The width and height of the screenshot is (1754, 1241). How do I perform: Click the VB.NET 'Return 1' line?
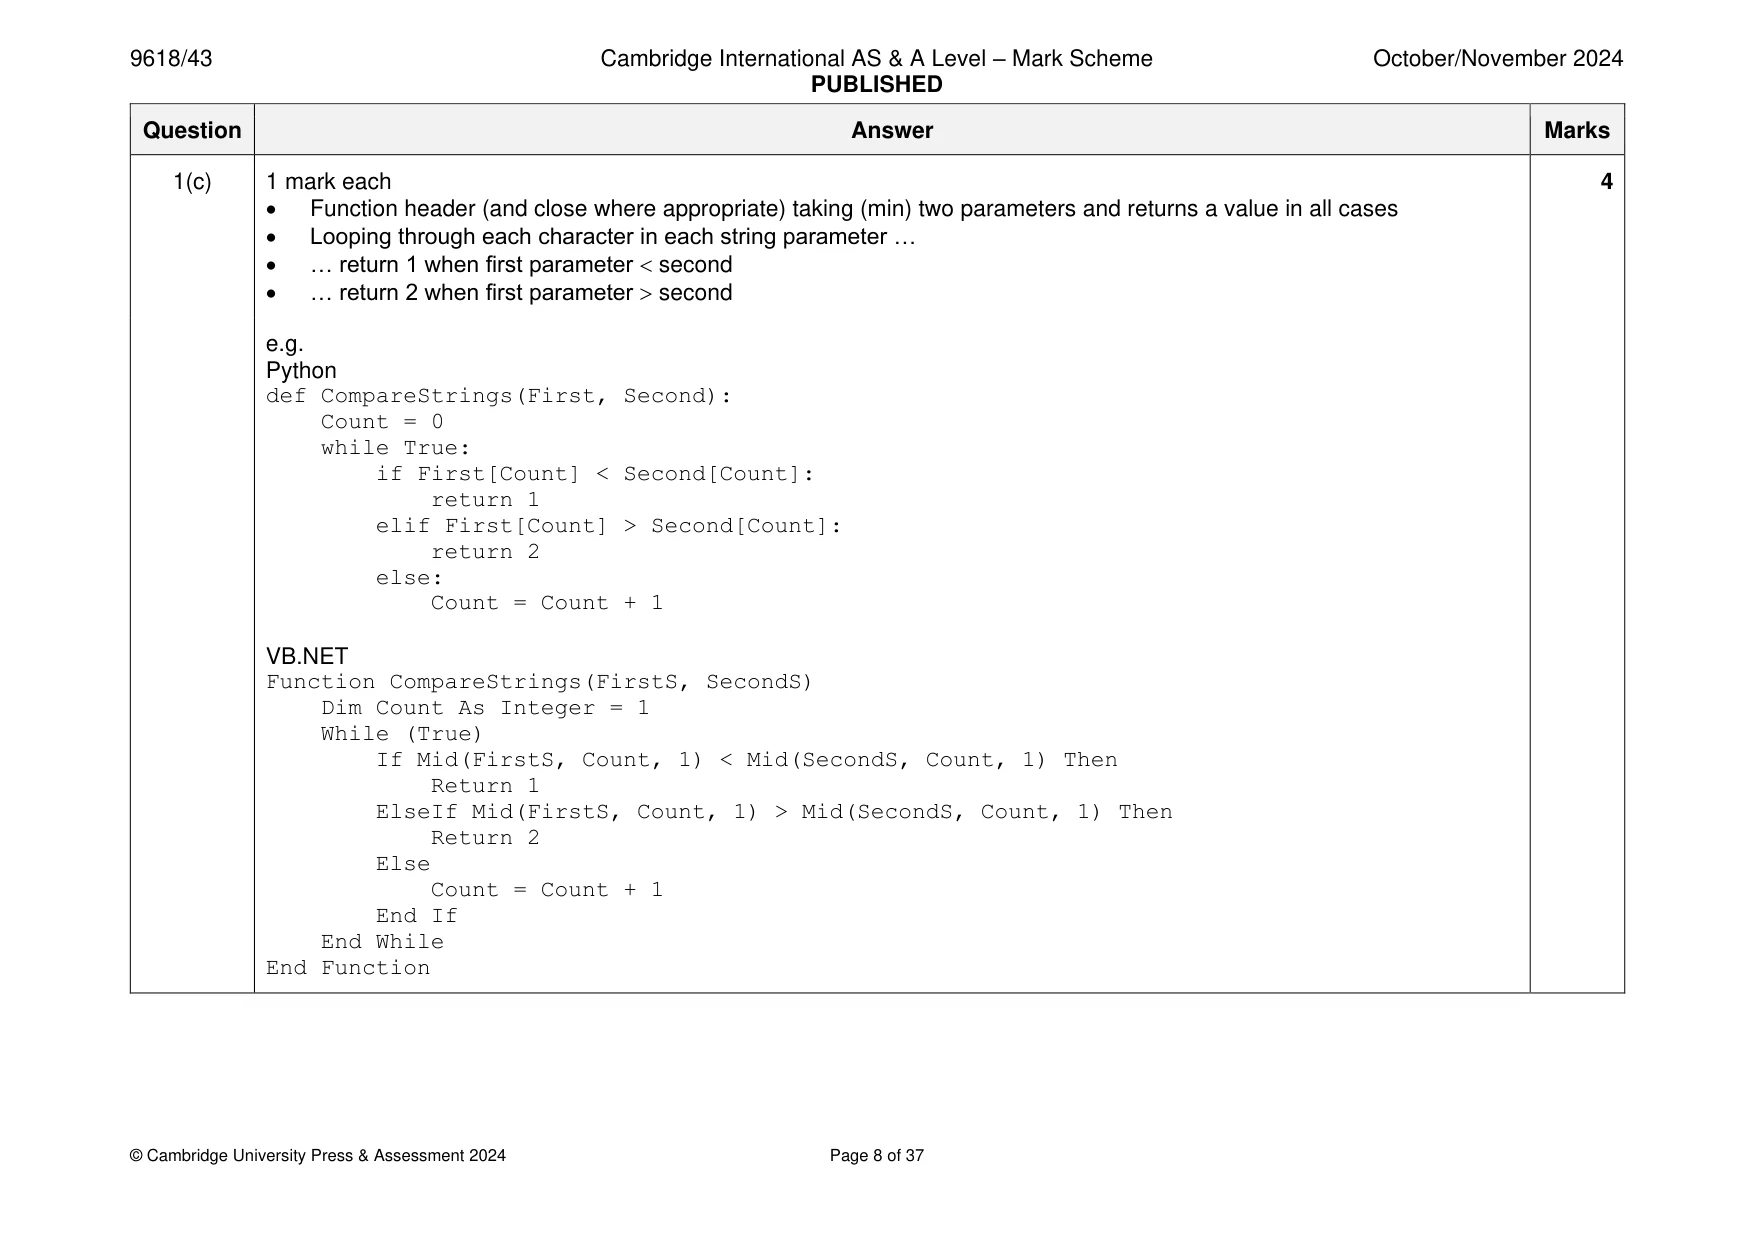485,786
